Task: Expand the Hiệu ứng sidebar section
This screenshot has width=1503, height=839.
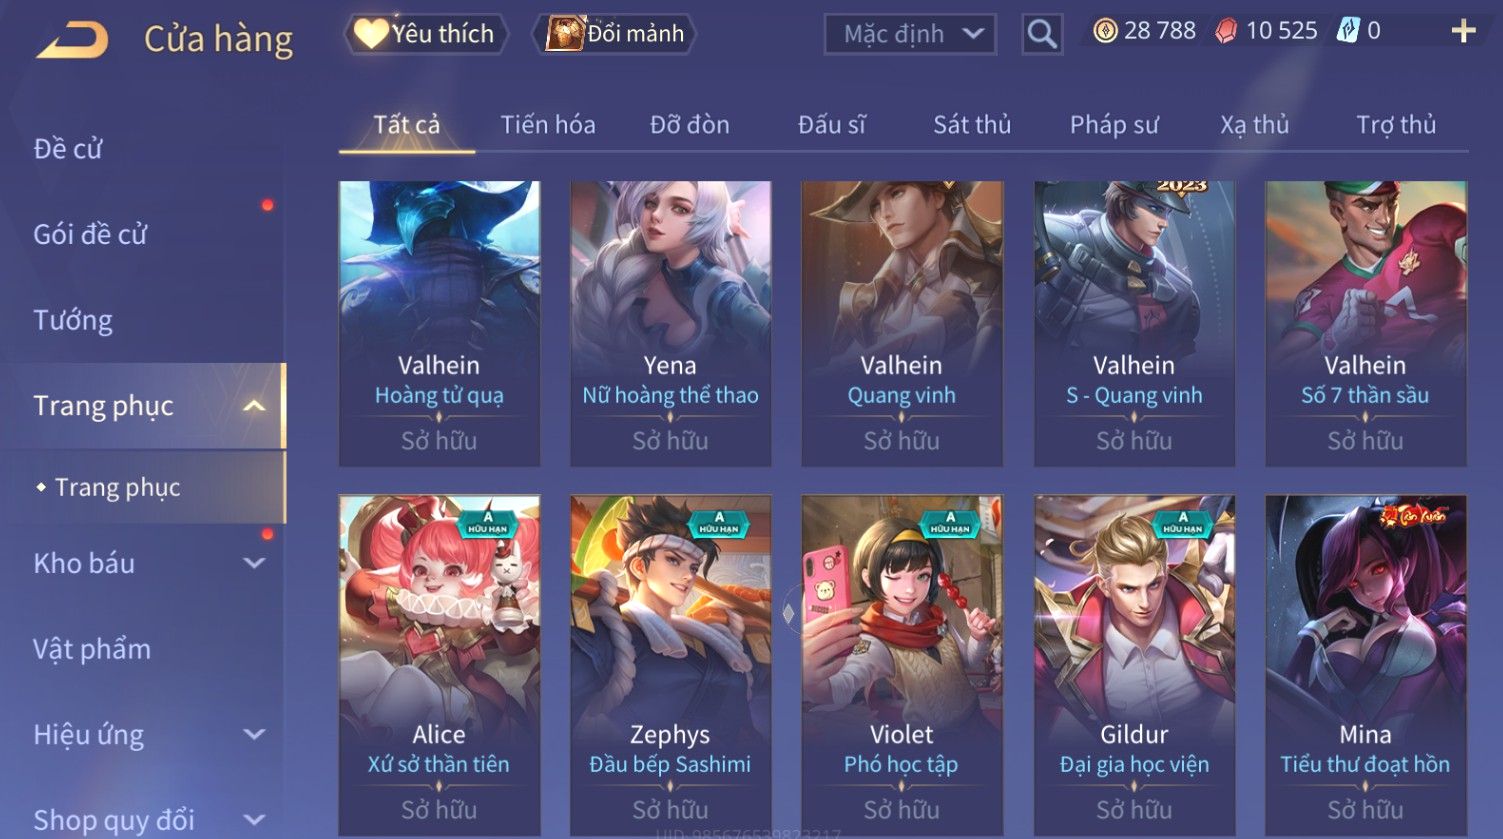Action: coord(254,735)
